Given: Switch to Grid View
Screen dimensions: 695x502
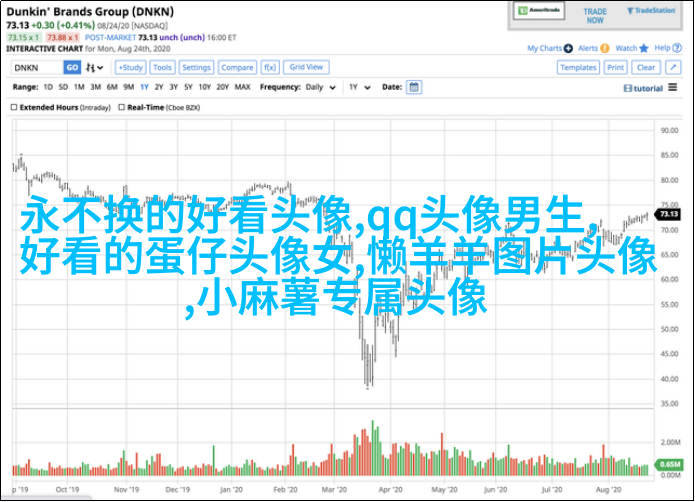Looking at the screenshot, I should point(306,67).
